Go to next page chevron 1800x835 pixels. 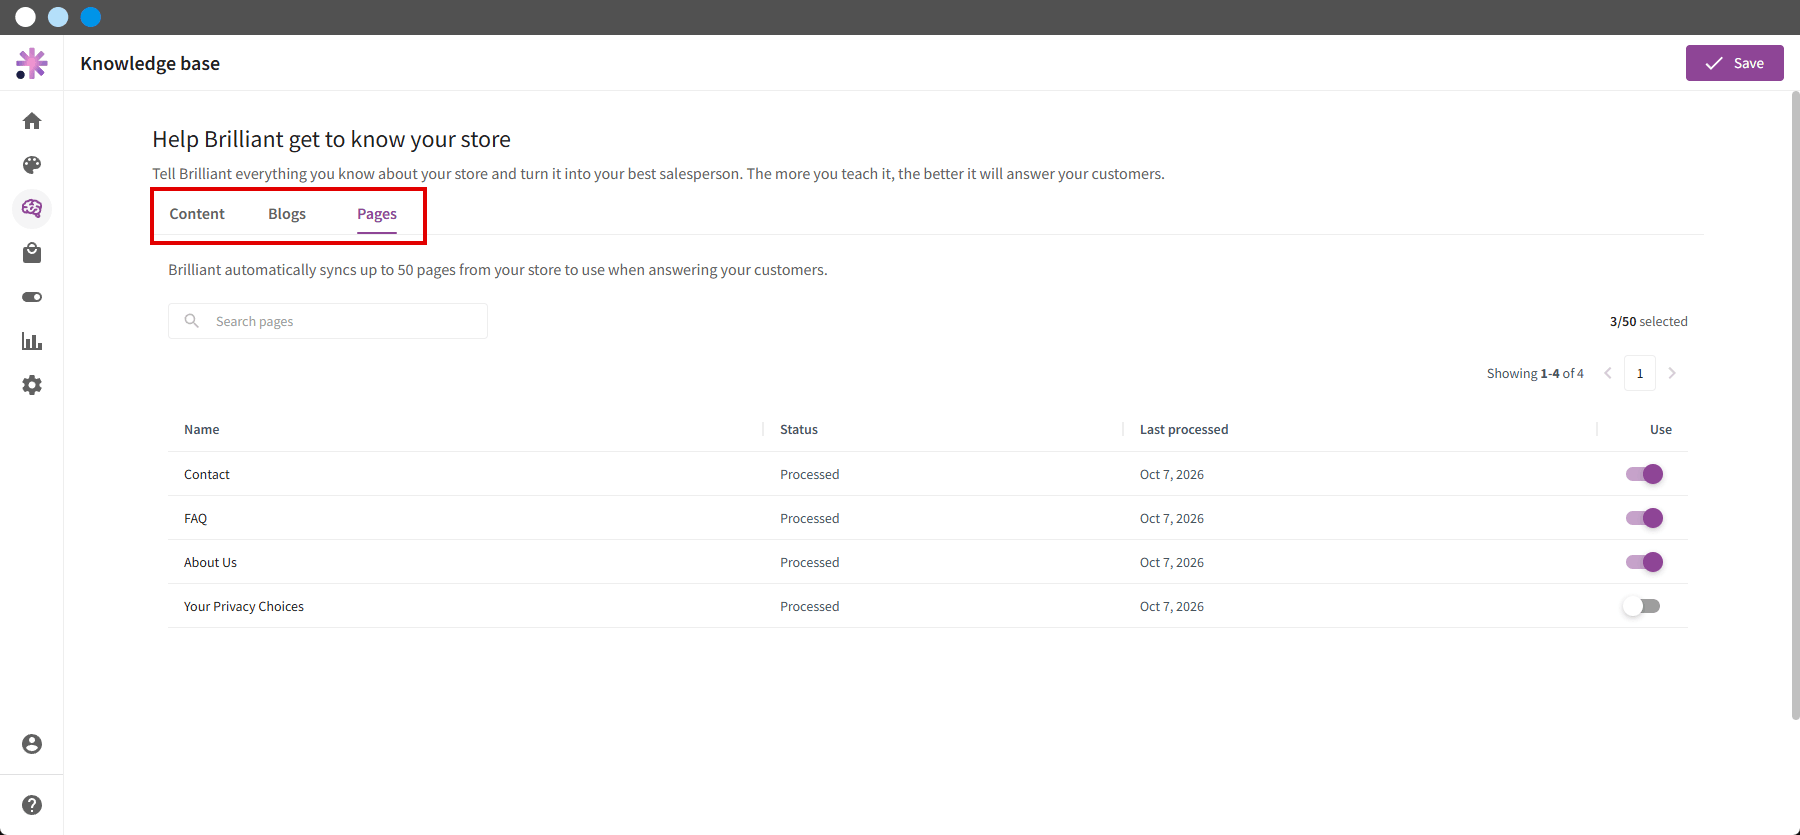[1672, 373]
